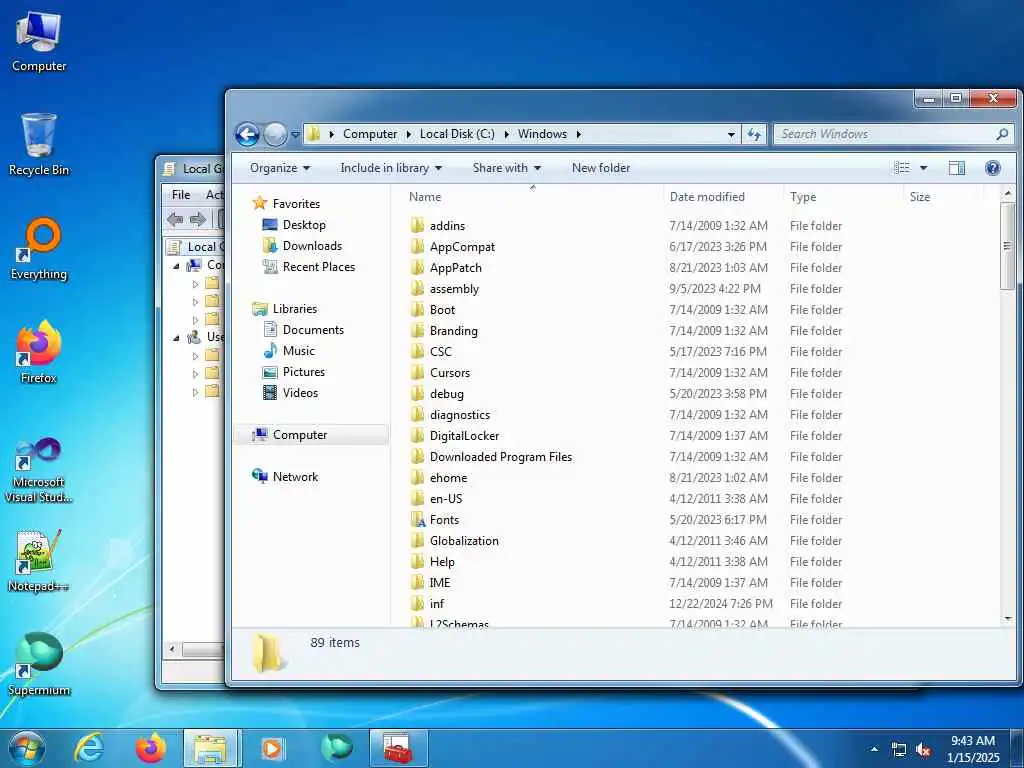Open File menu in Local Group window
The image size is (1024, 768).
181,195
